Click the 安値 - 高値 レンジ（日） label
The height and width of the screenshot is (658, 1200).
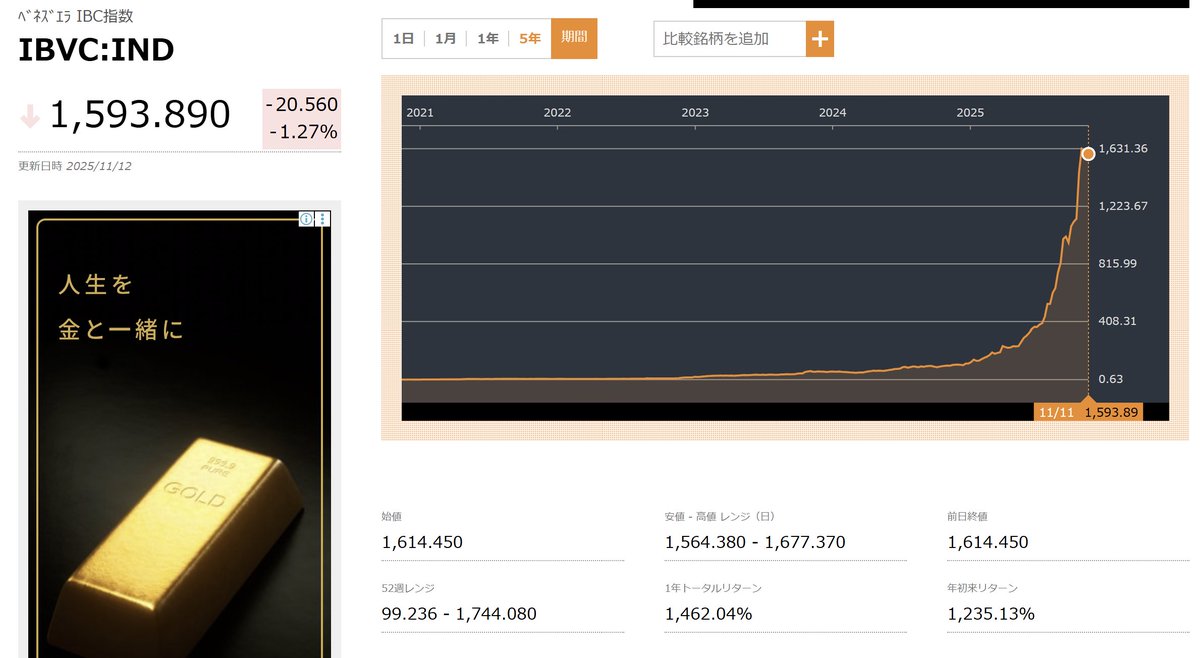[x=720, y=517]
